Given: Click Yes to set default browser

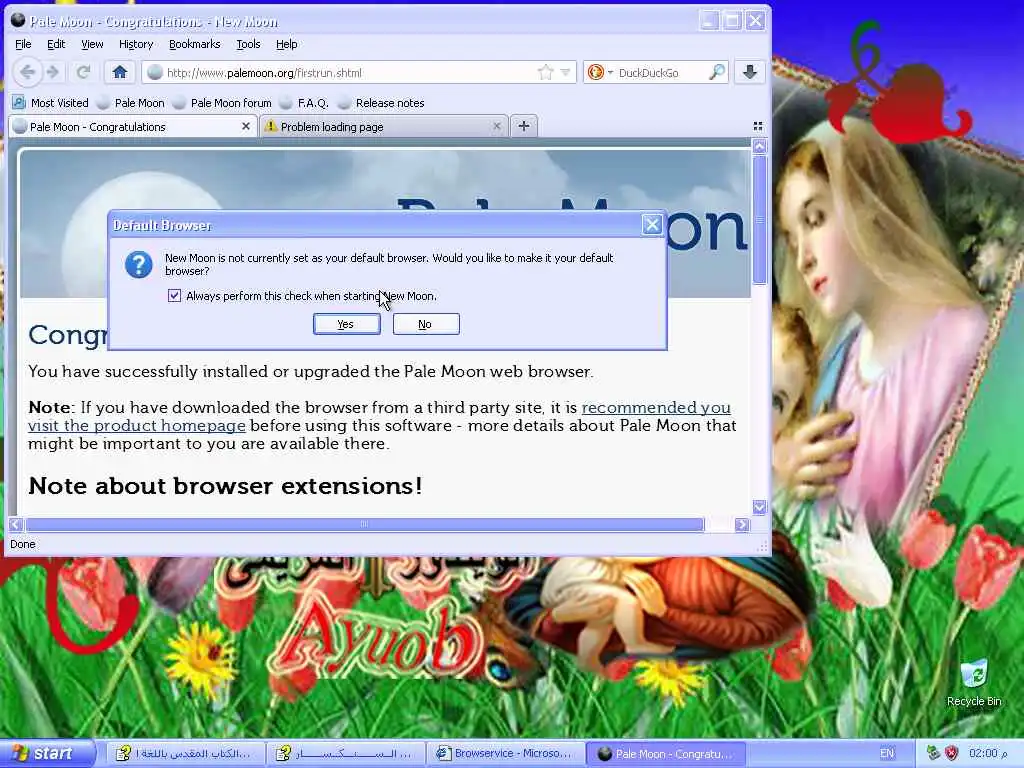Looking at the screenshot, I should tap(346, 324).
